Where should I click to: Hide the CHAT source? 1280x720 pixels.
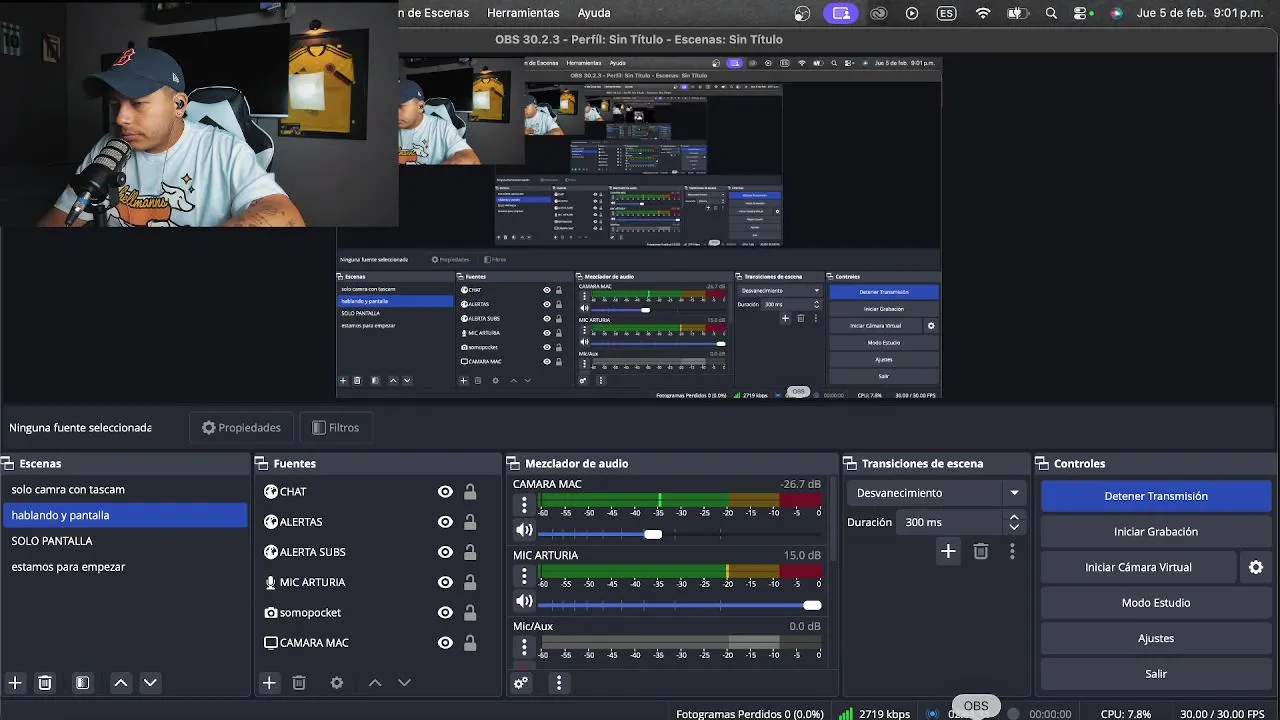445,492
